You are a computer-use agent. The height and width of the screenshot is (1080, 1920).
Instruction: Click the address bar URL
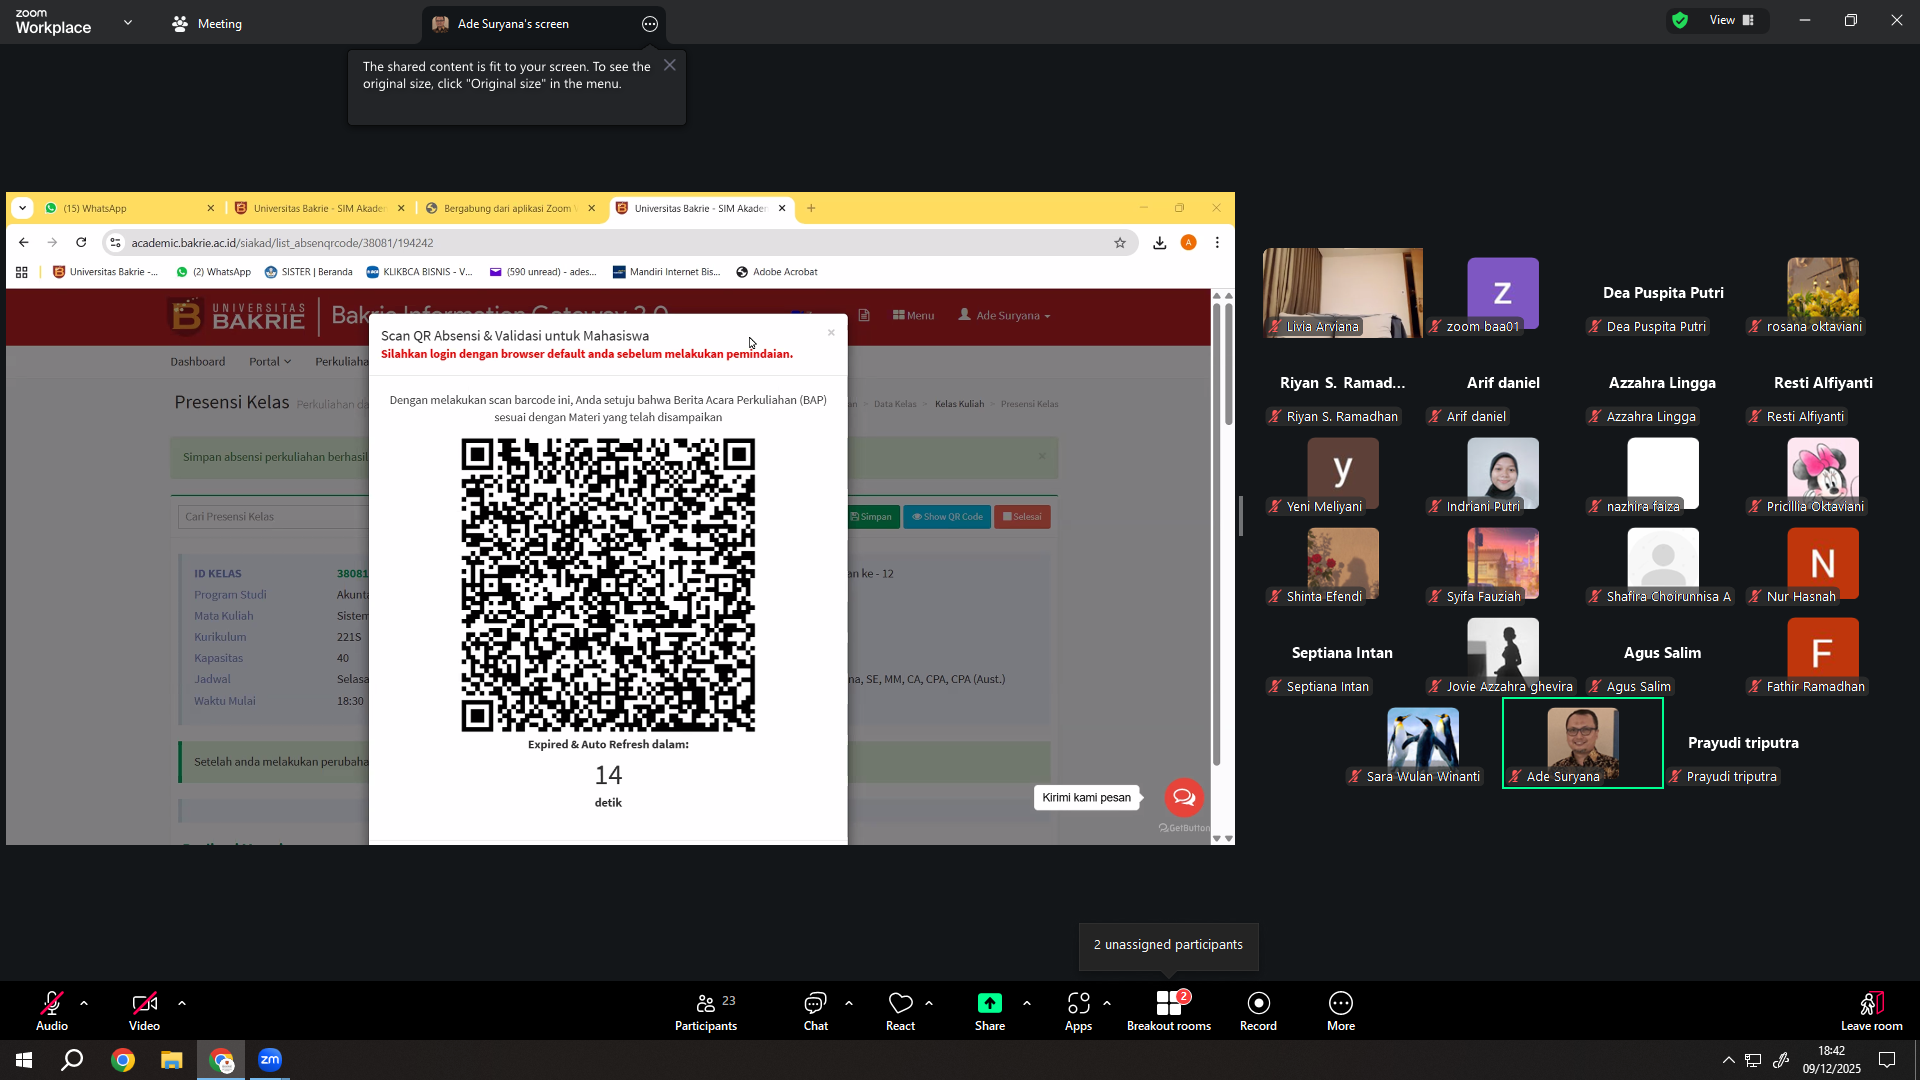[282, 243]
